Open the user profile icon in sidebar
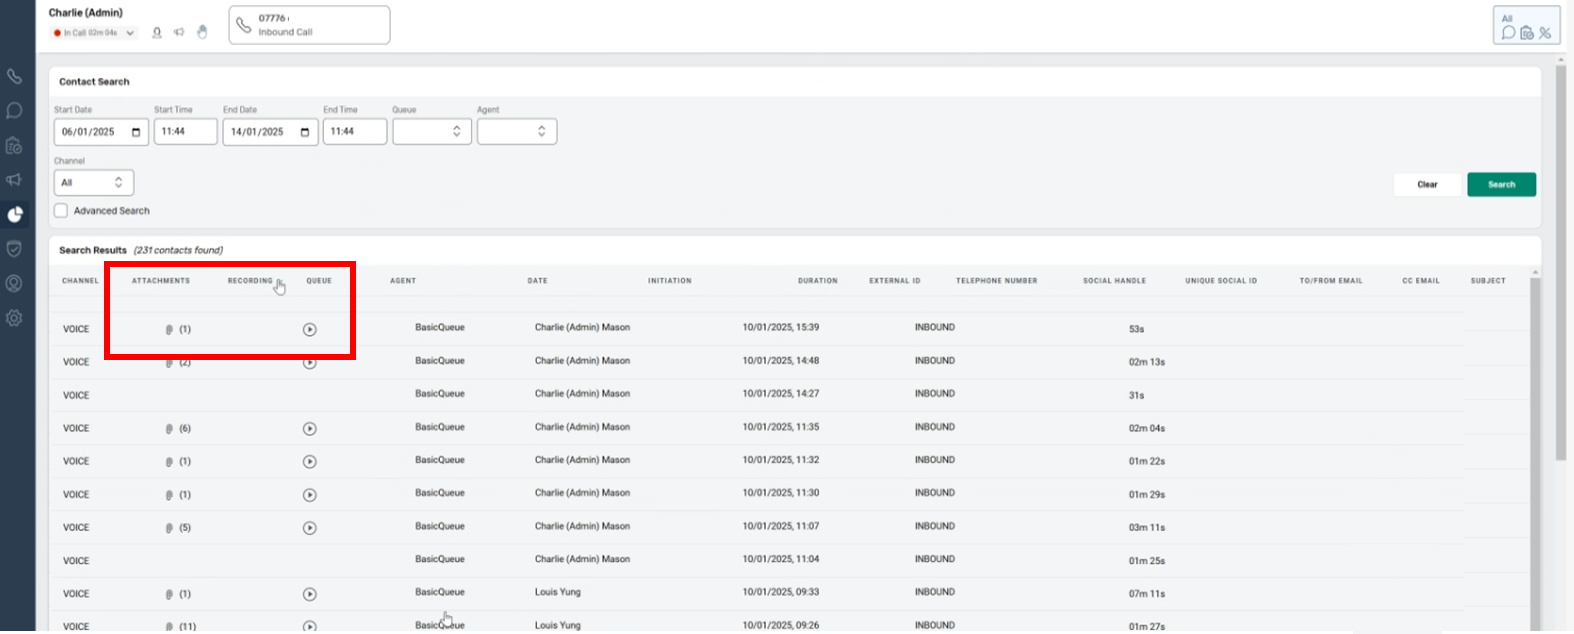Image resolution: width=1574 pixels, height=634 pixels. (14, 284)
